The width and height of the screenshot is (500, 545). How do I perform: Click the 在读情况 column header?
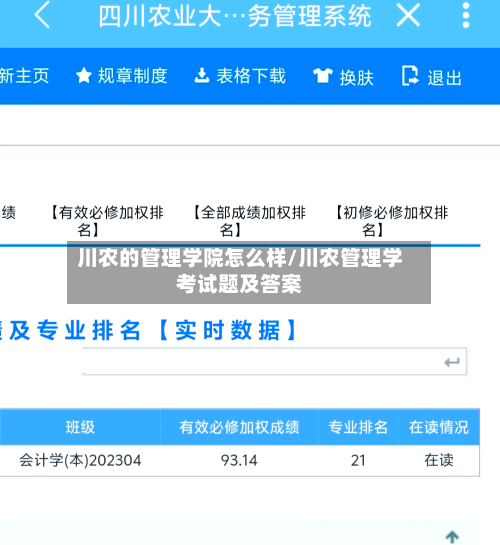click(439, 427)
